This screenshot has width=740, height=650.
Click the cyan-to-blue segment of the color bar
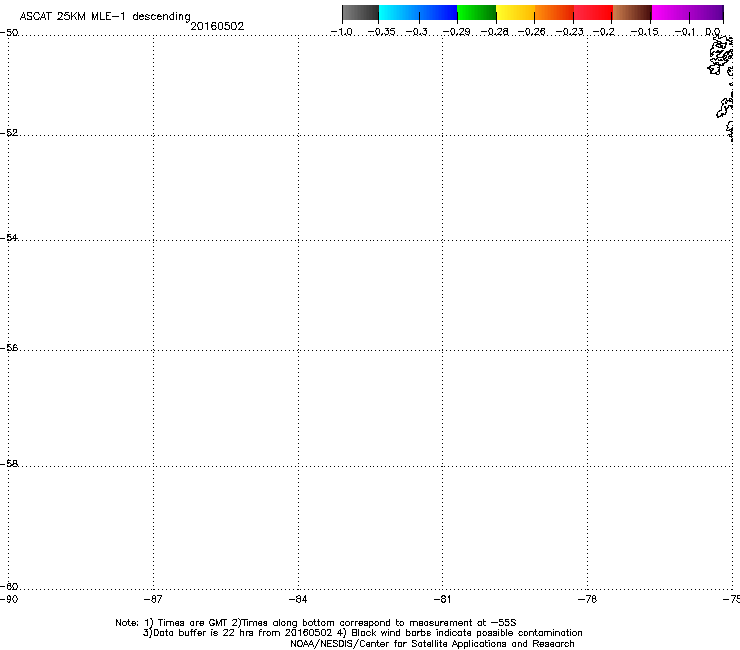418,12
